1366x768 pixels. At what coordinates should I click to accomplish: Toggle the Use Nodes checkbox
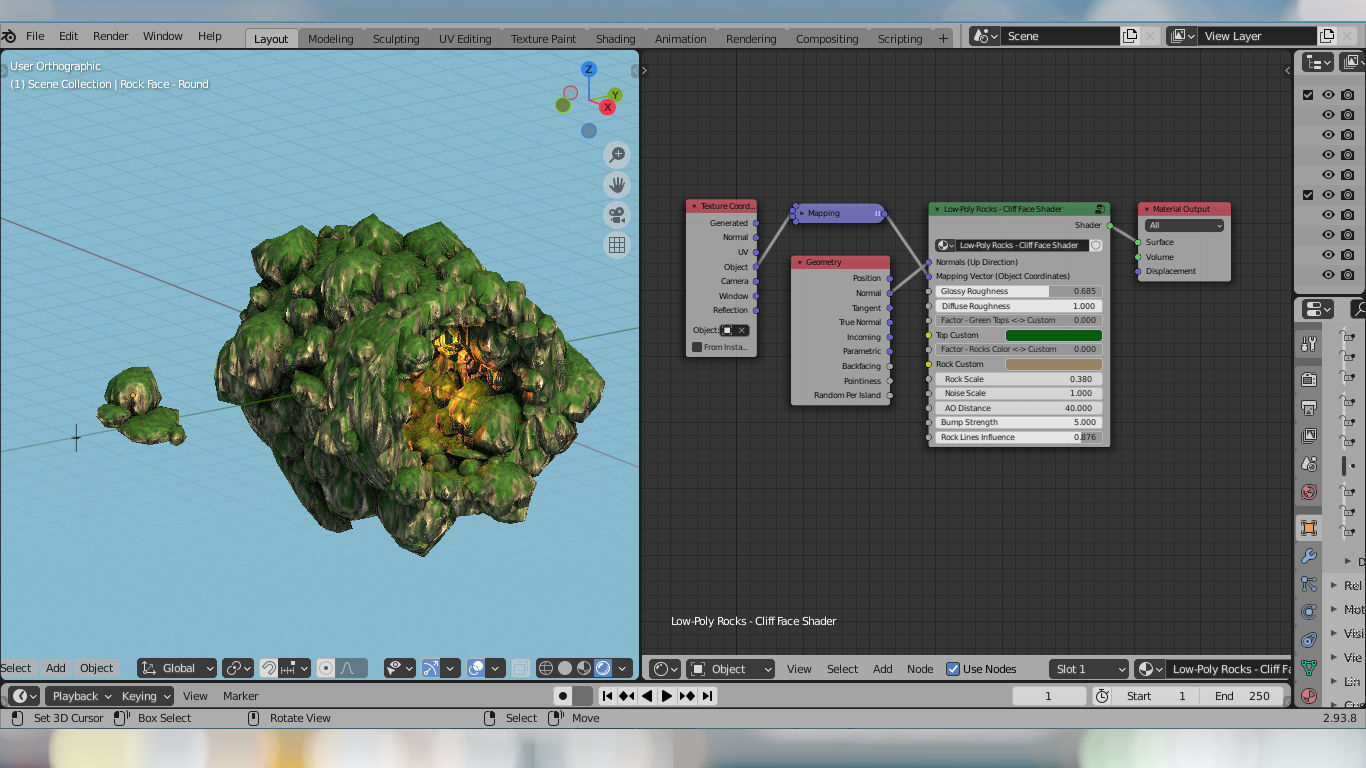point(953,669)
